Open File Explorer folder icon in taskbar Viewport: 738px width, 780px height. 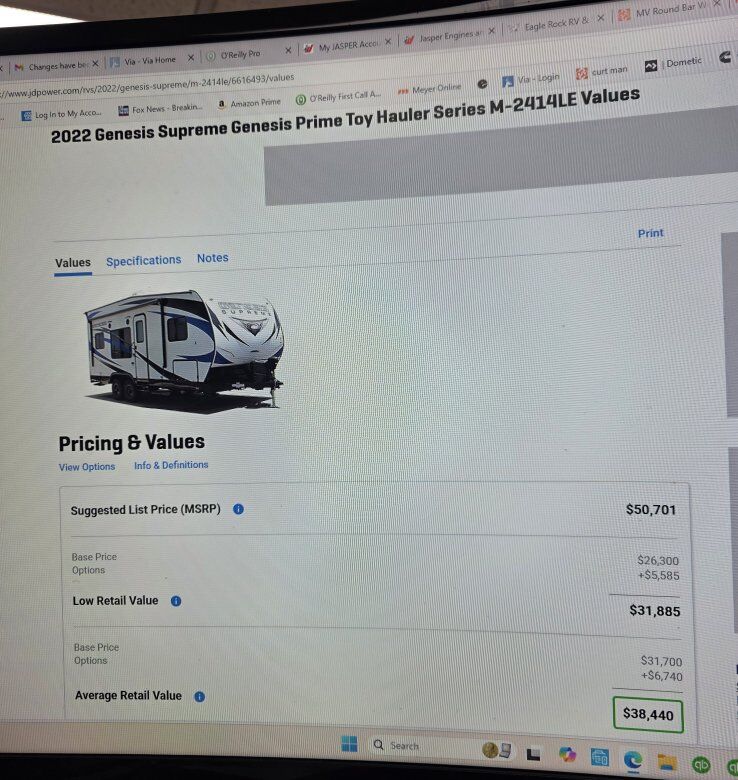tap(666, 762)
